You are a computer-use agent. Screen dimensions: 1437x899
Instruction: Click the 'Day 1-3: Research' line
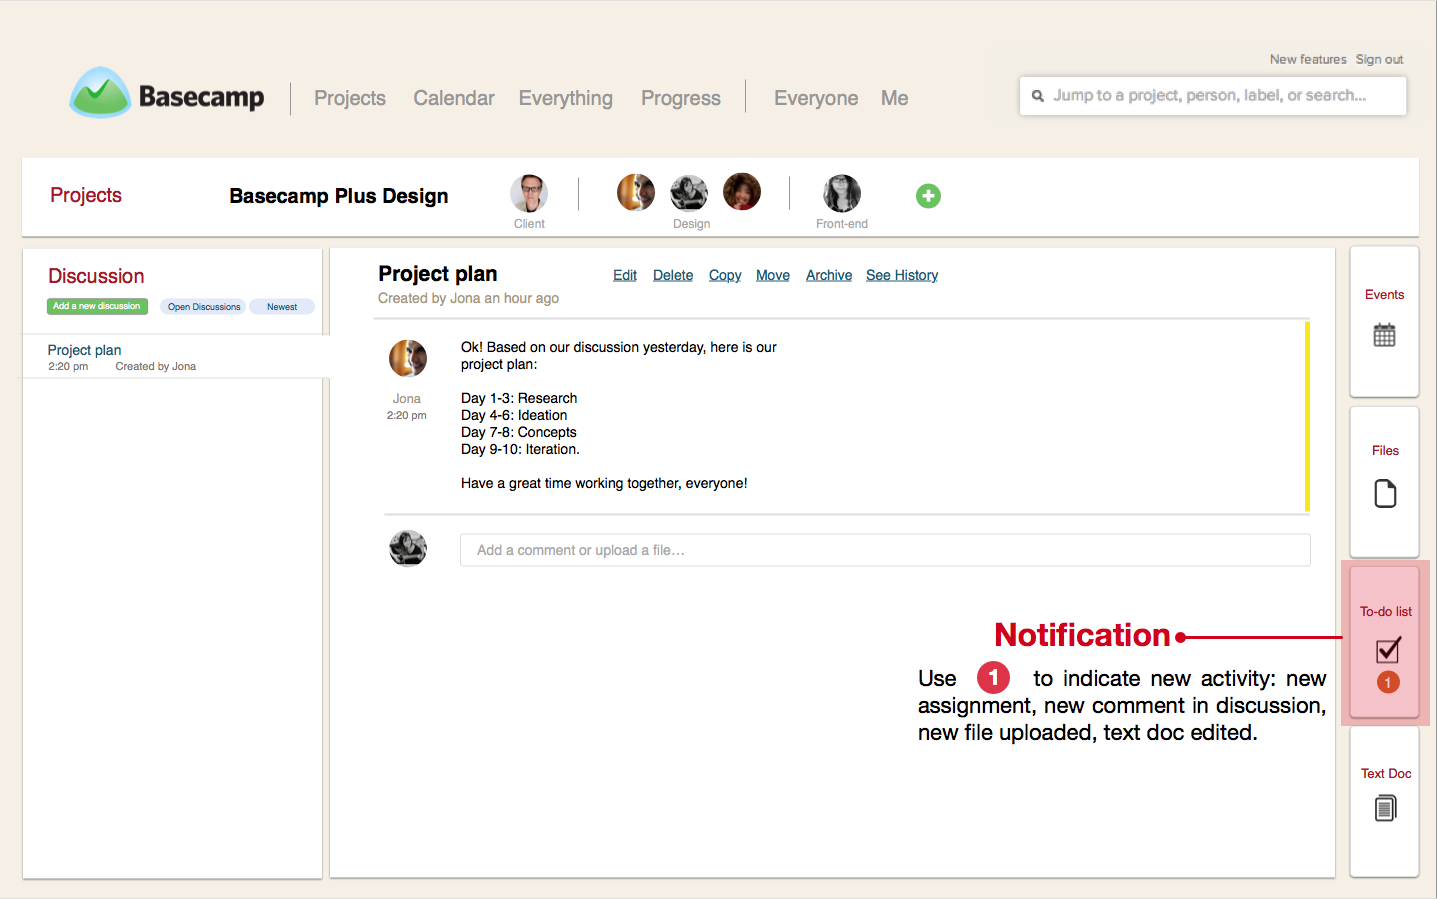pyautogui.click(x=519, y=398)
